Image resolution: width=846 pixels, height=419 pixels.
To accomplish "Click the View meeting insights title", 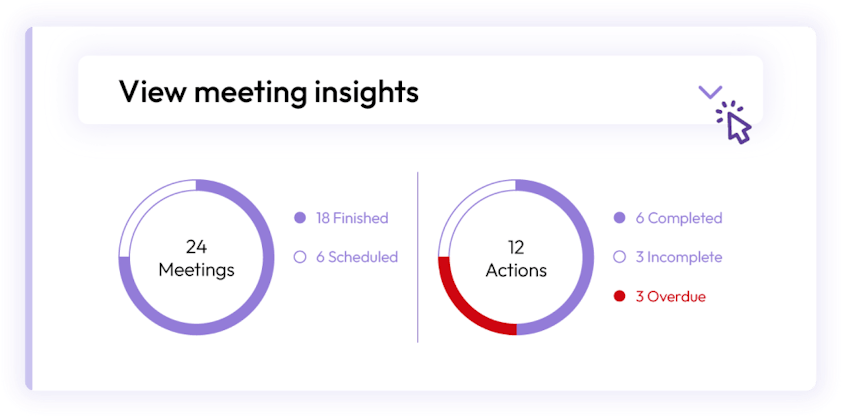I will pyautogui.click(x=269, y=92).
